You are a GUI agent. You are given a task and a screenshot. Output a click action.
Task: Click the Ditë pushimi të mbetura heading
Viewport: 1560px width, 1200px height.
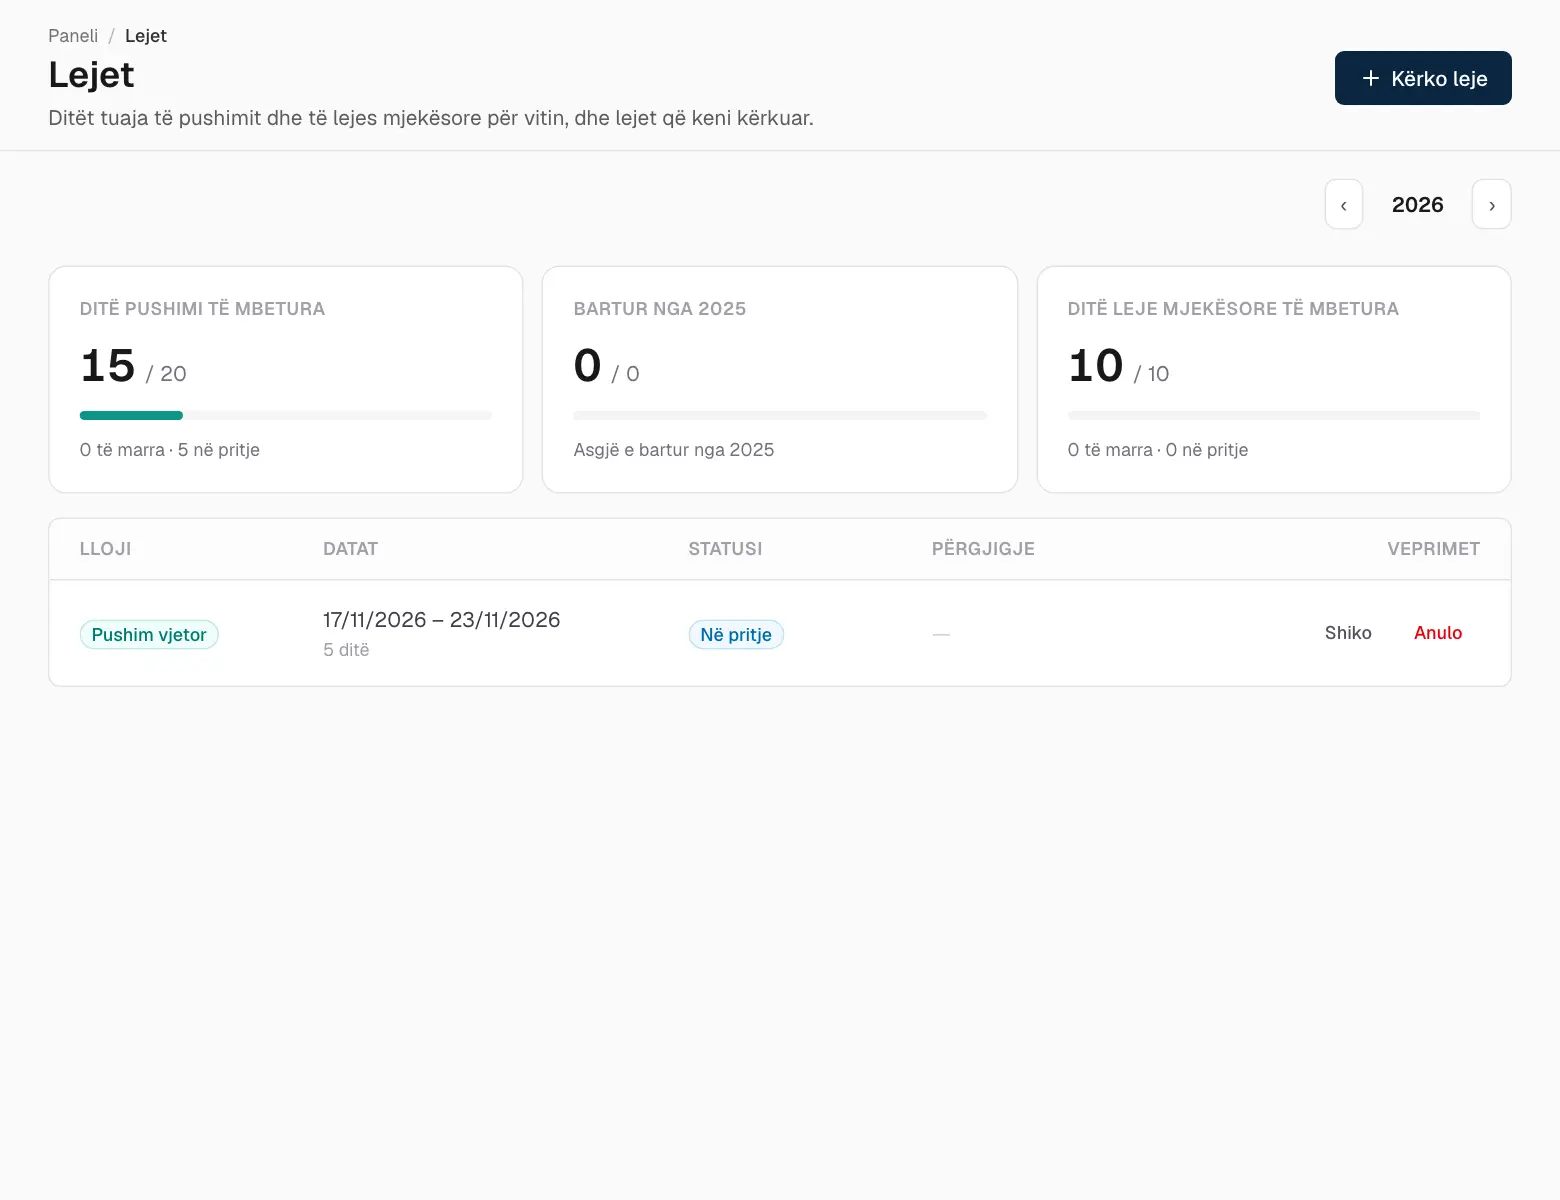[202, 309]
